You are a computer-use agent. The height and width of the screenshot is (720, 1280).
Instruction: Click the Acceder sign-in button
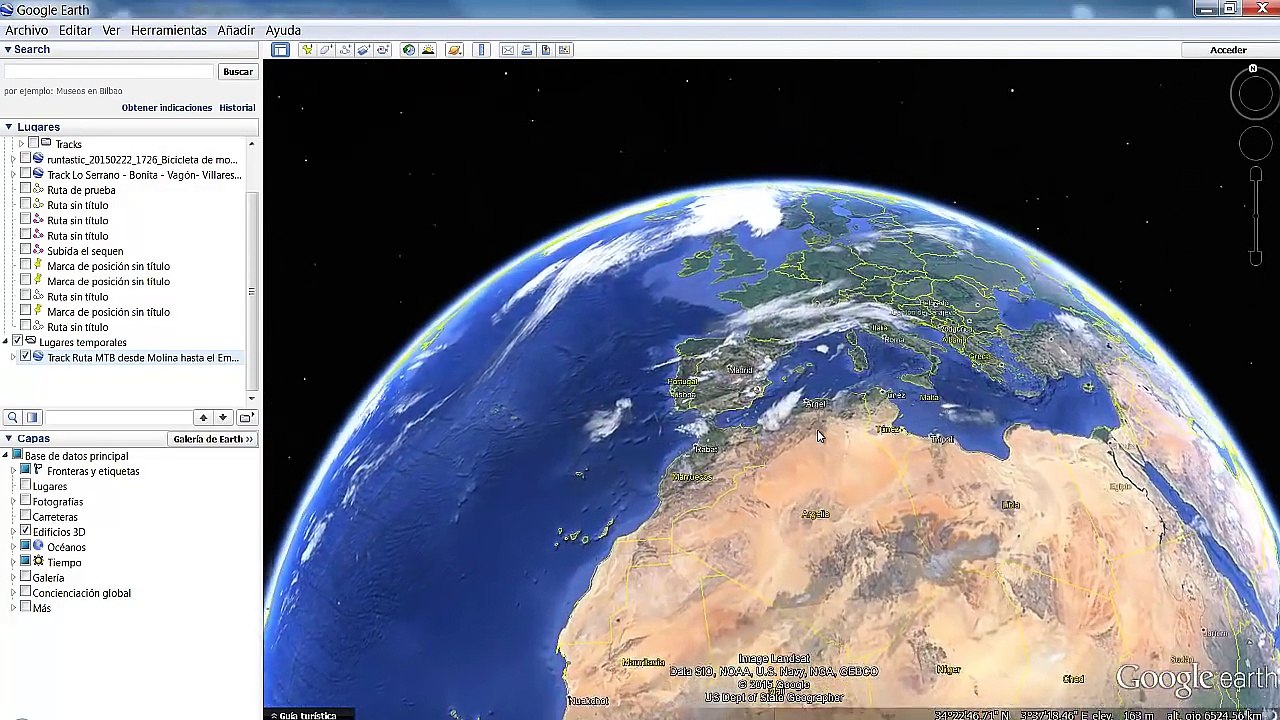tap(1228, 50)
